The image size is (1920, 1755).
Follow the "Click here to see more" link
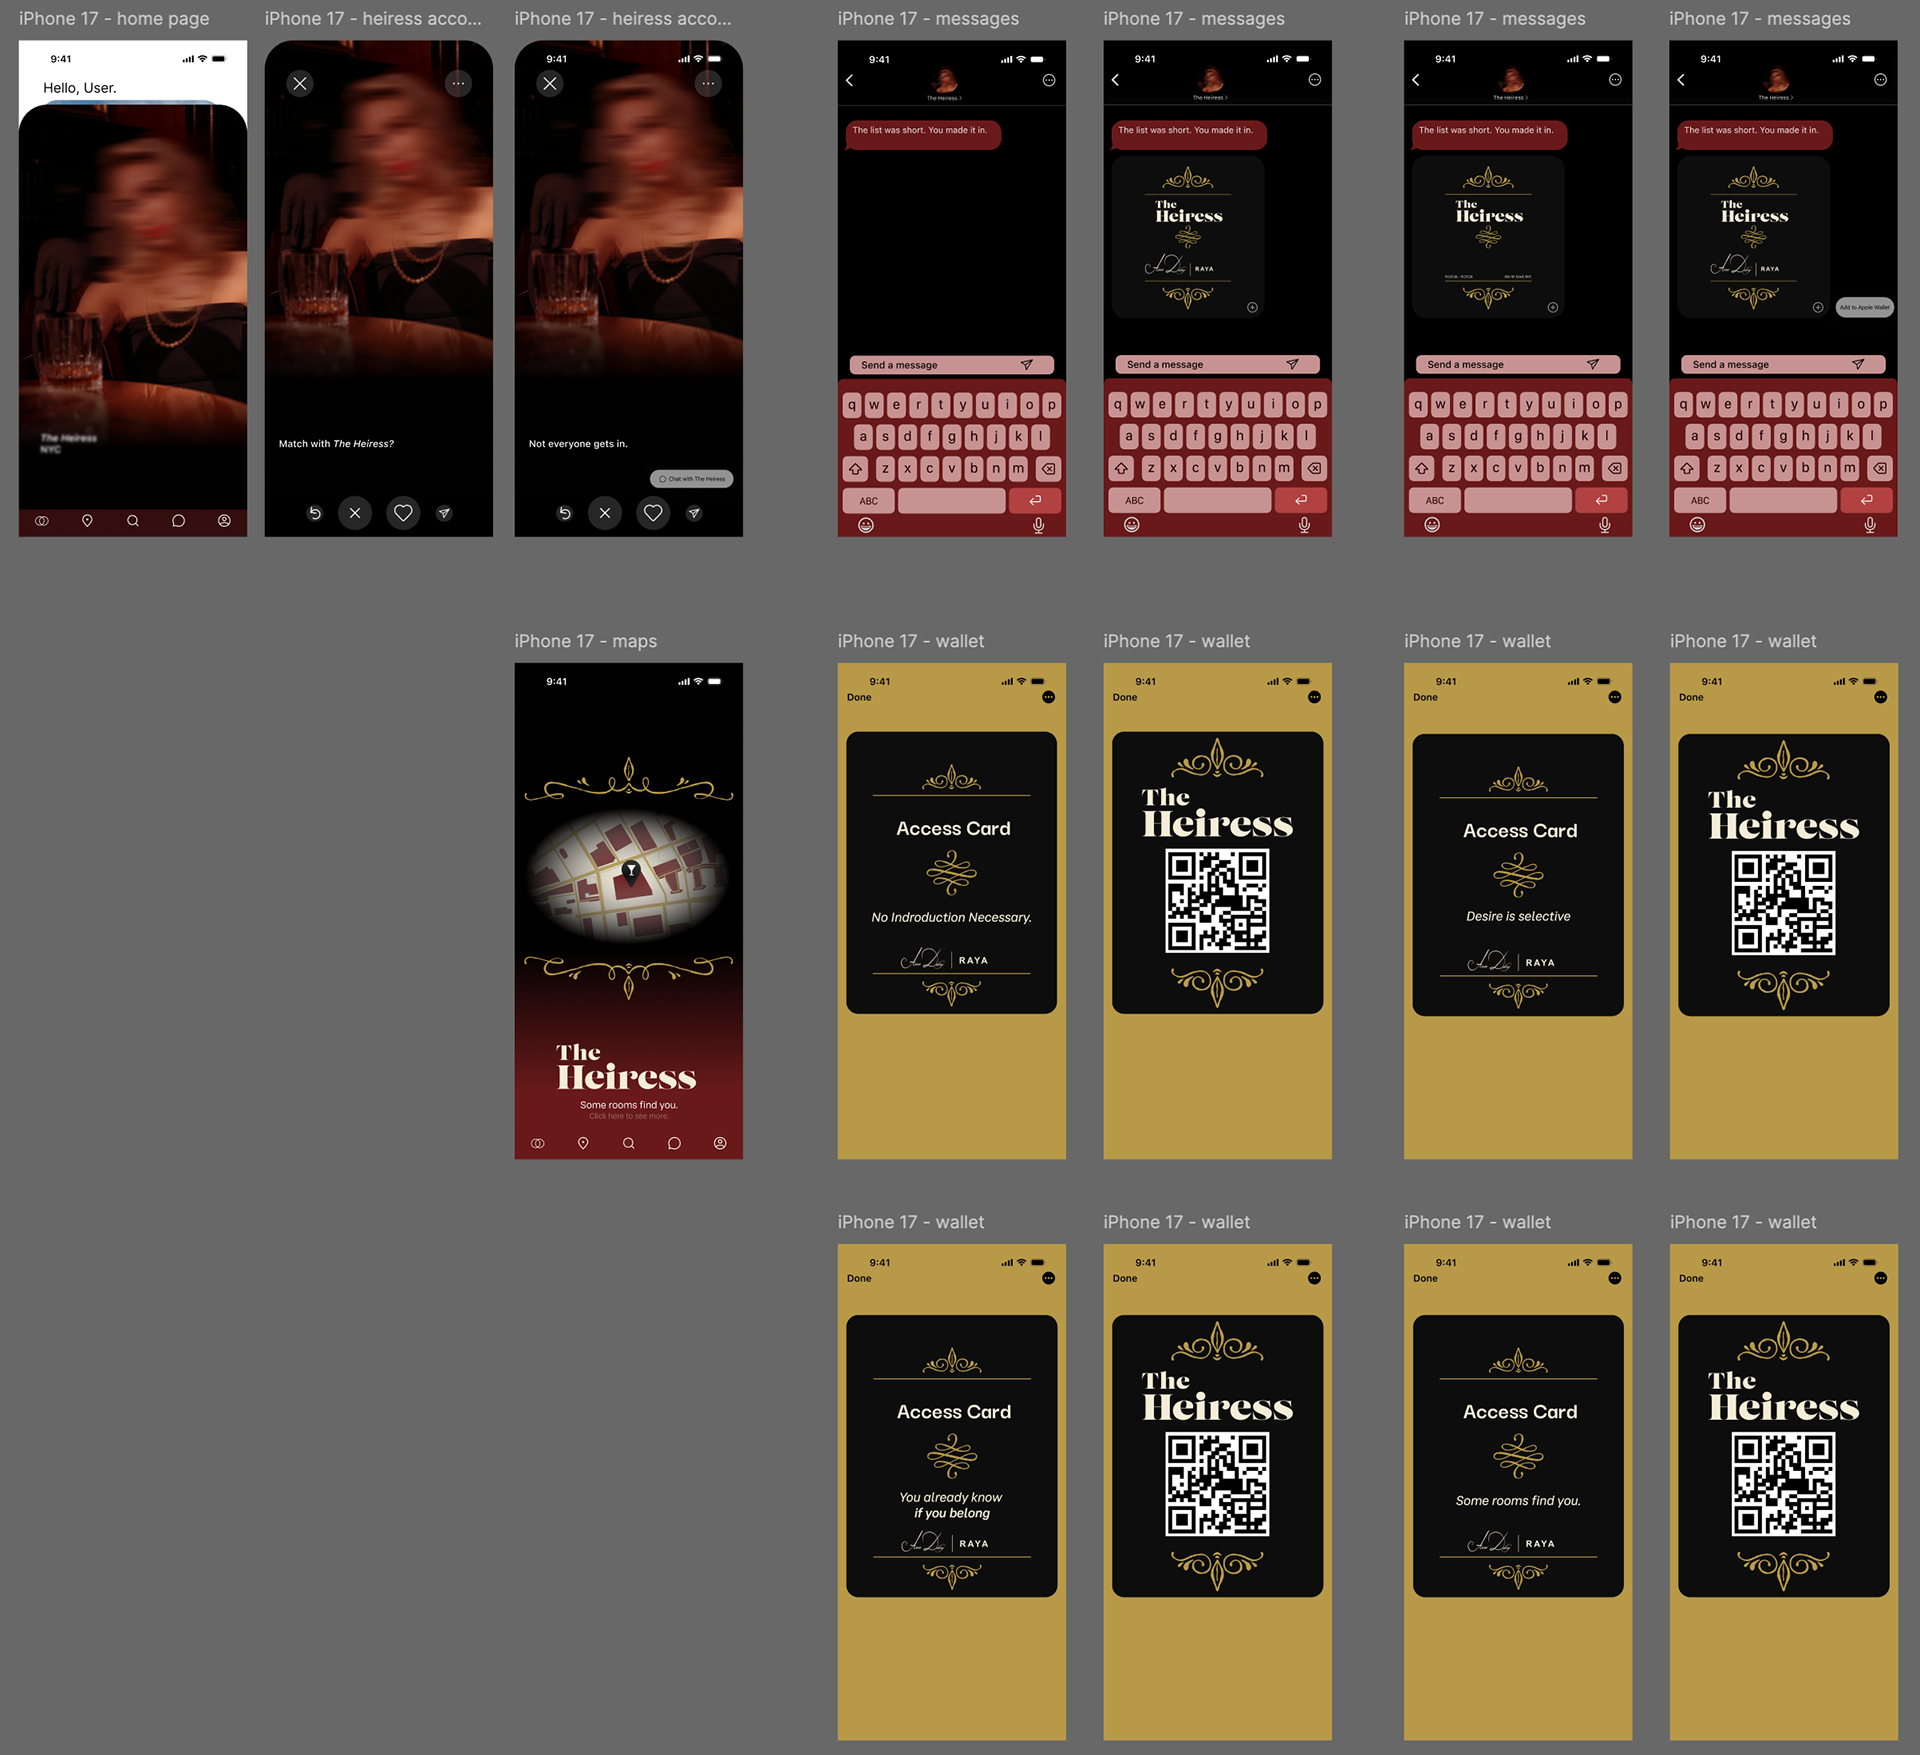click(628, 1116)
